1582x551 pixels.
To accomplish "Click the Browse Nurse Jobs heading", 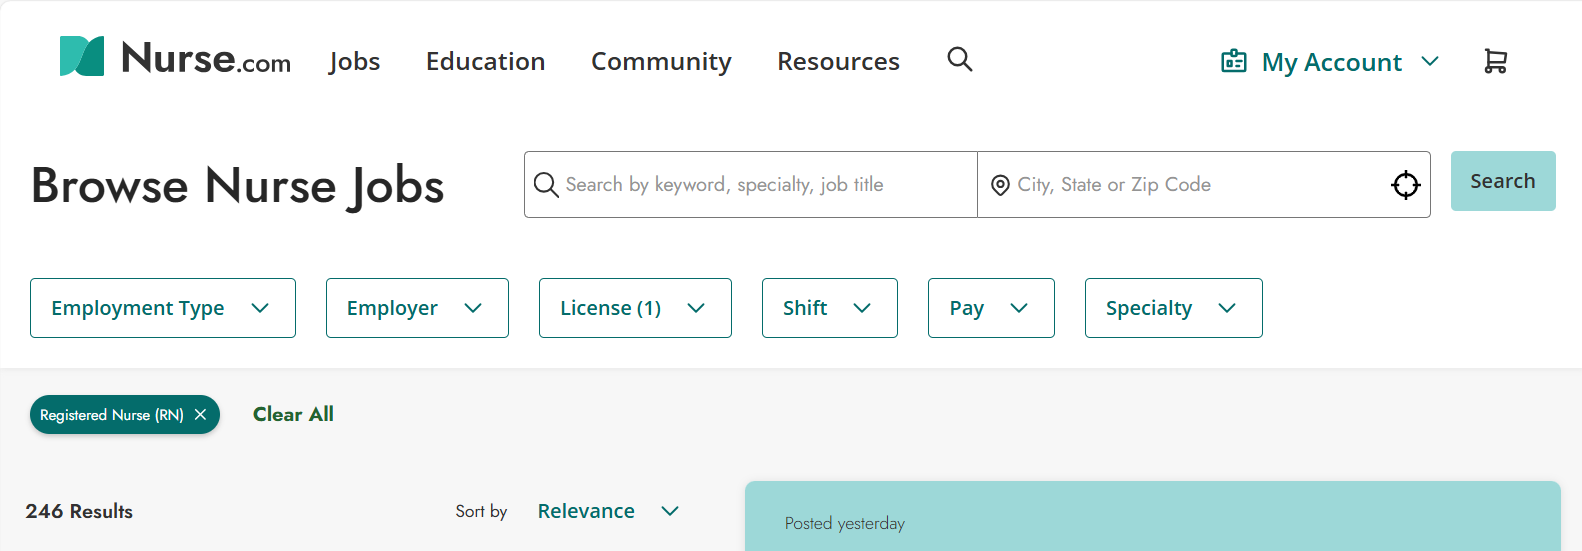I will (238, 186).
